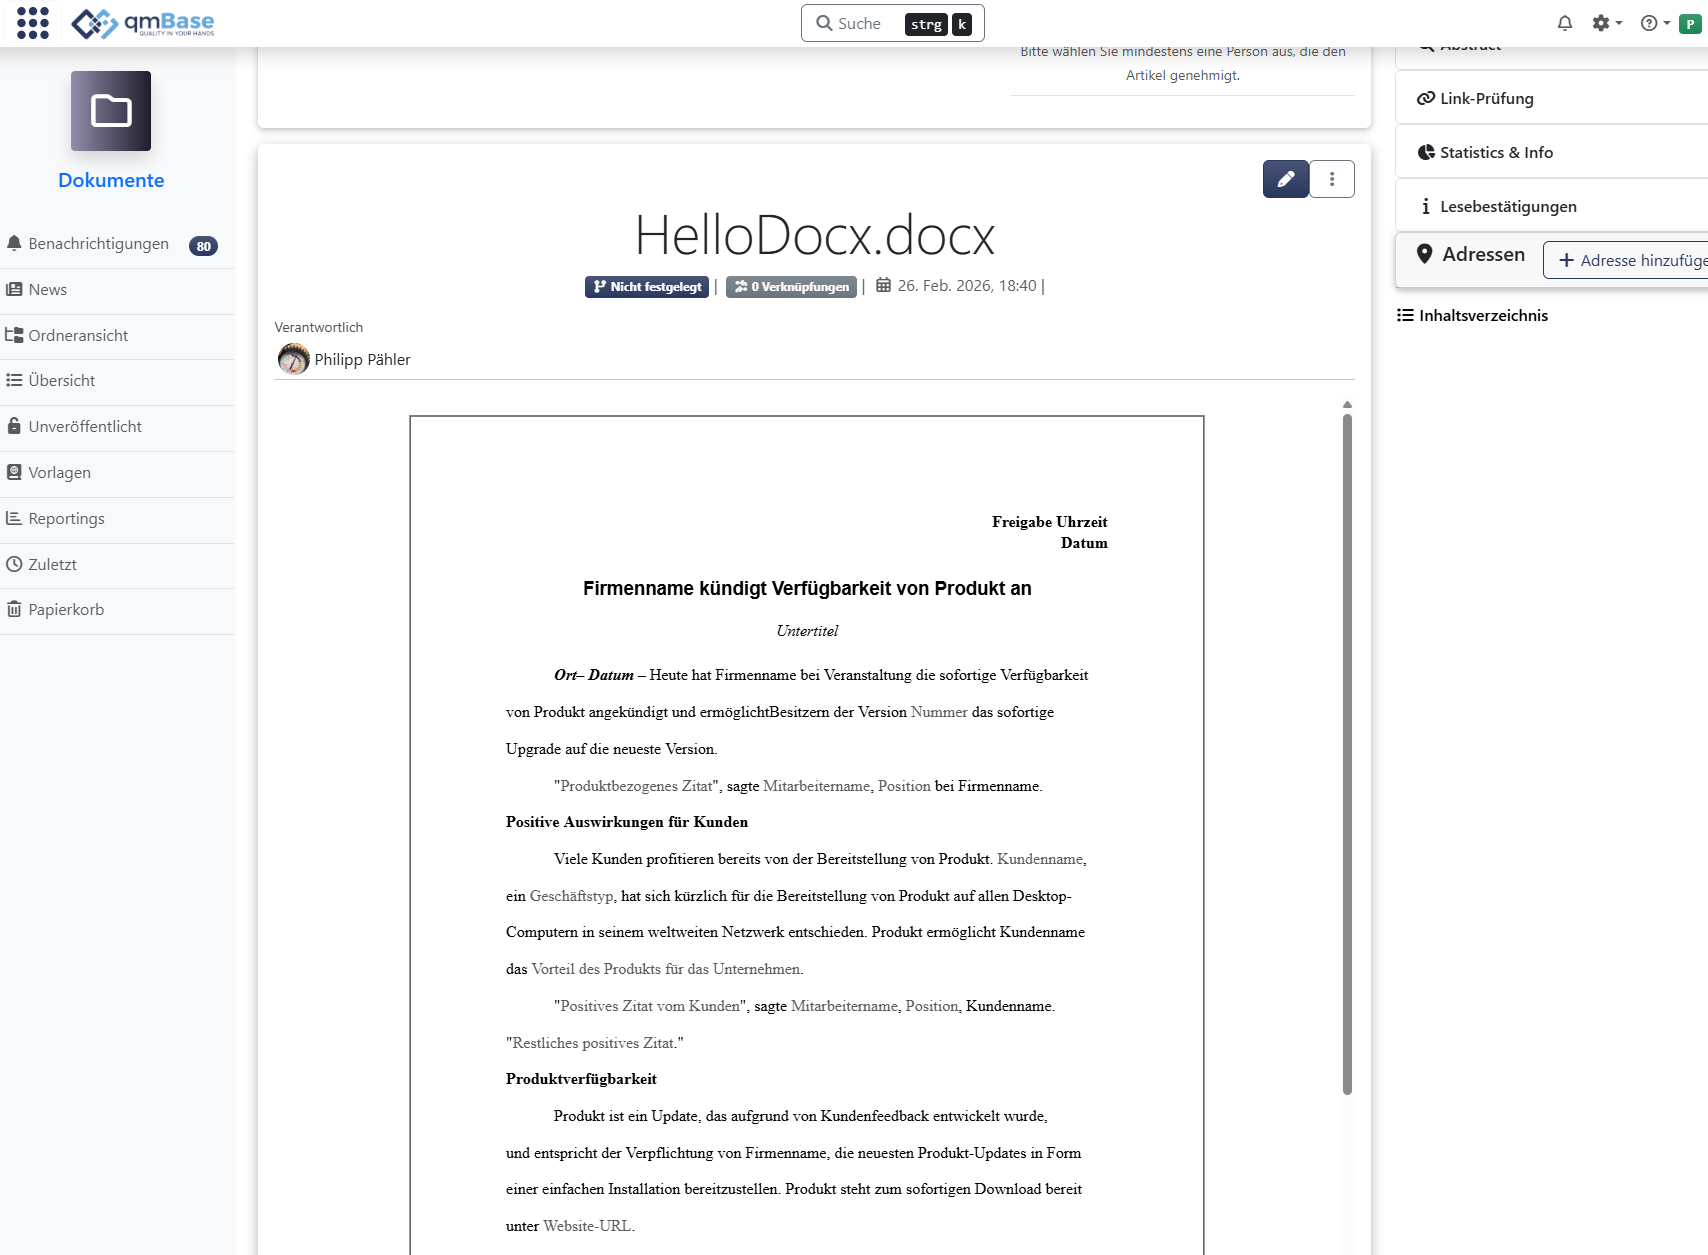Viewport: 1708px width, 1255px height.
Task: Edit HelloDocx.docx using the pencil icon
Action: [x=1285, y=178]
